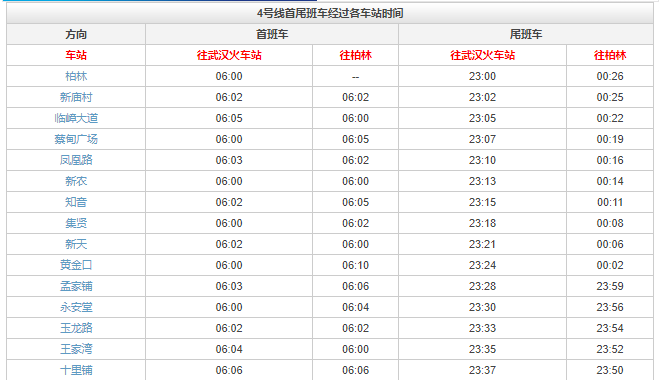Click 23:35 in the 王家湾 row

tap(483, 349)
